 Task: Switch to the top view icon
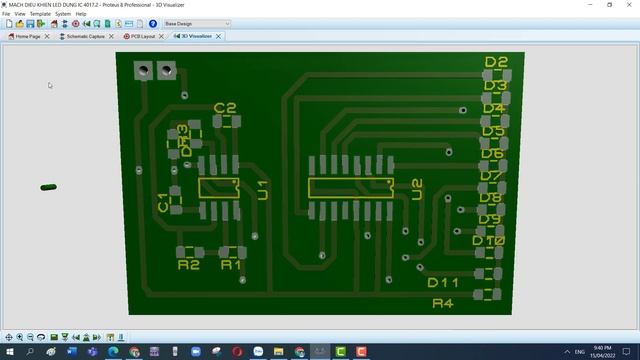[x=54, y=337]
